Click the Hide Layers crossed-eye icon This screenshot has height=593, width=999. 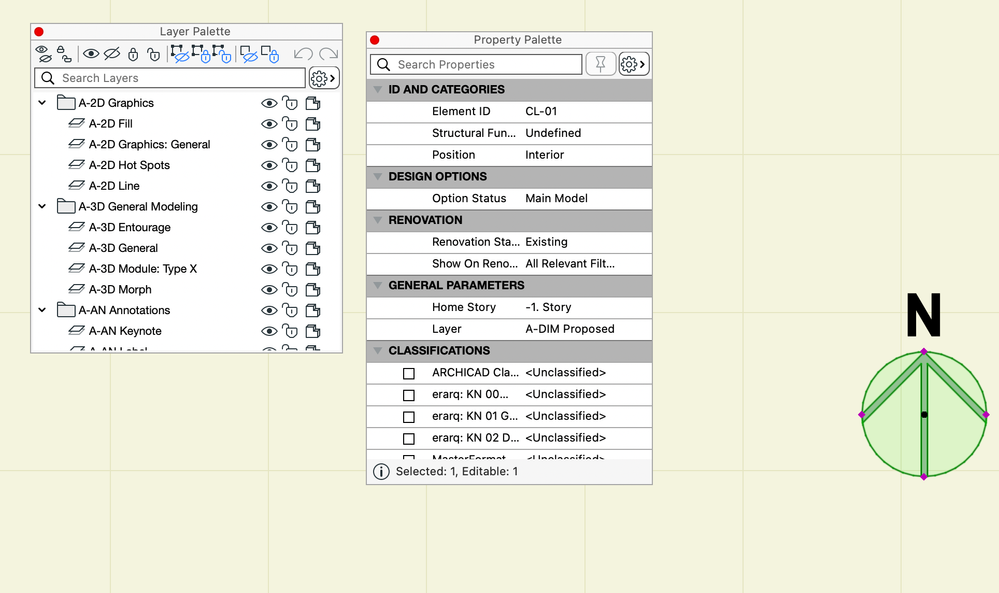pyautogui.click(x=112, y=54)
